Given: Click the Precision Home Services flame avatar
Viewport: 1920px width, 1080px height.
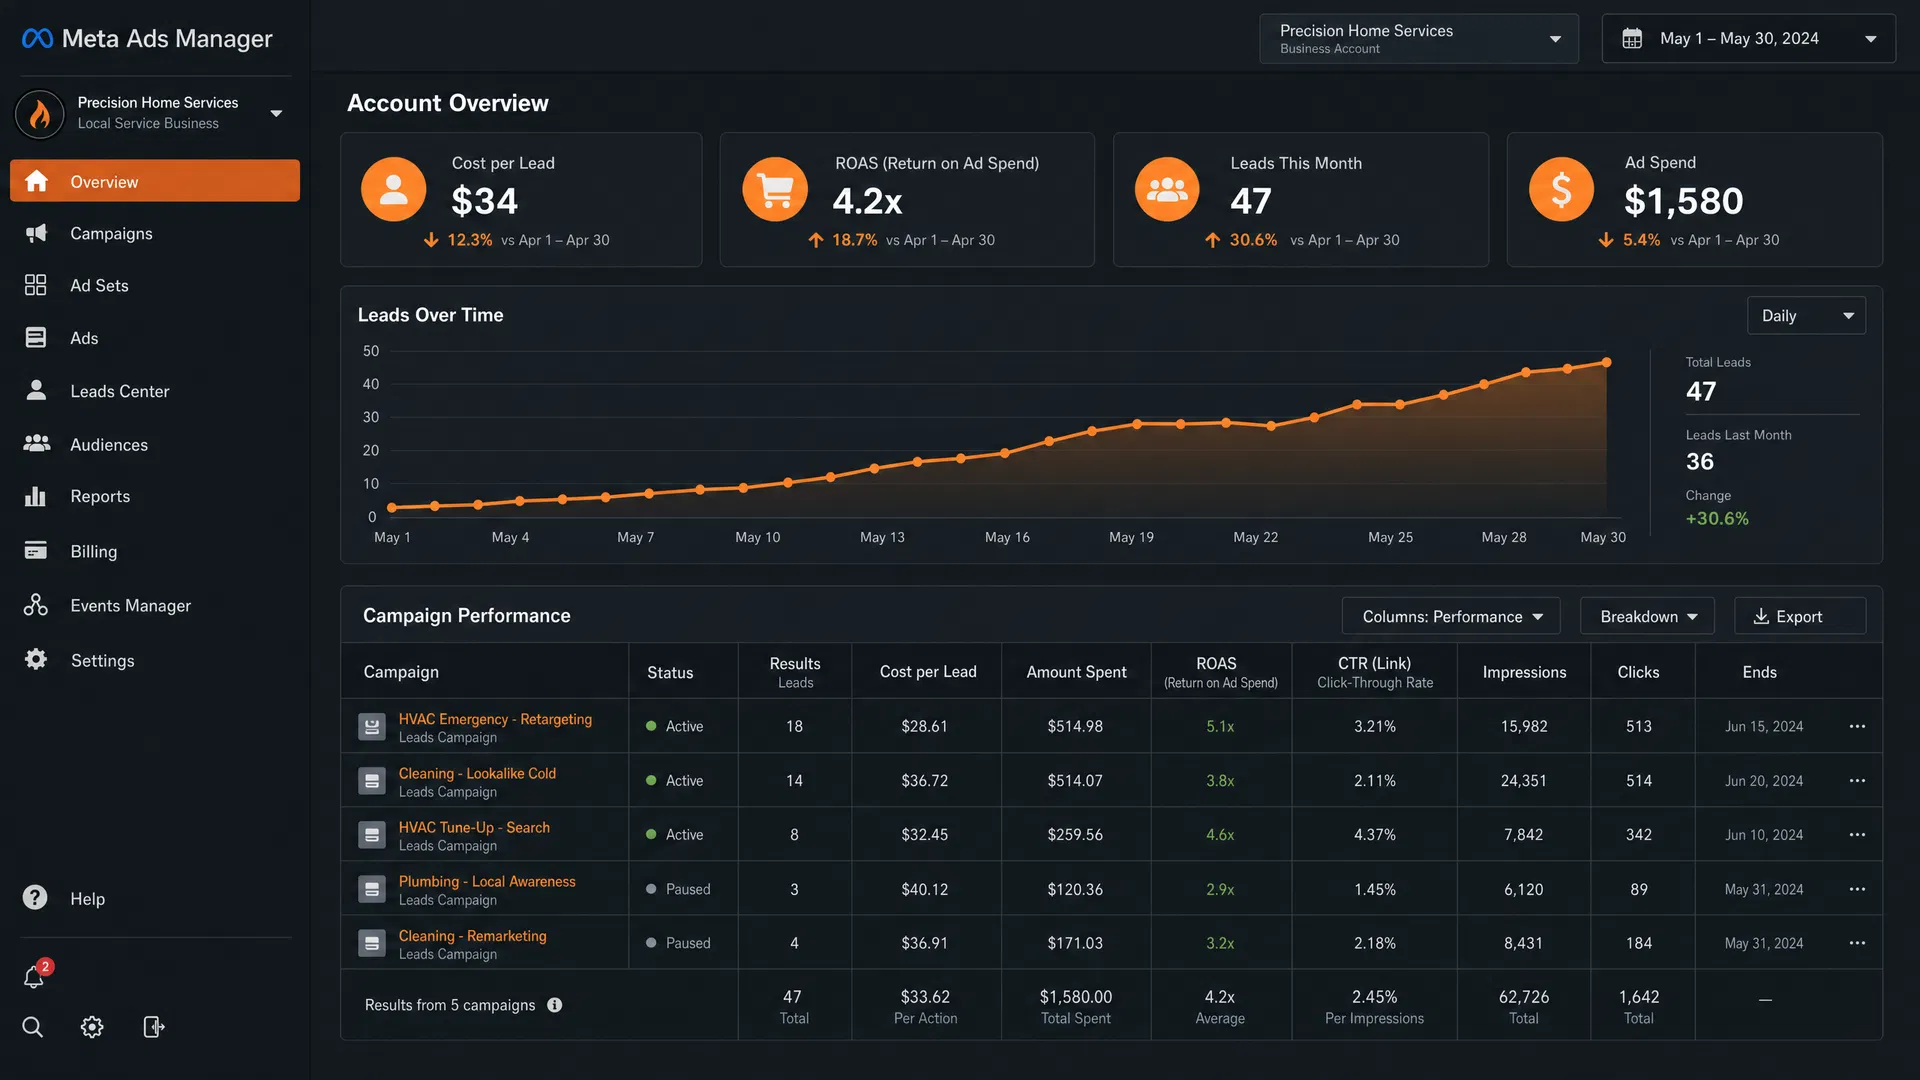Looking at the screenshot, I should (x=40, y=113).
